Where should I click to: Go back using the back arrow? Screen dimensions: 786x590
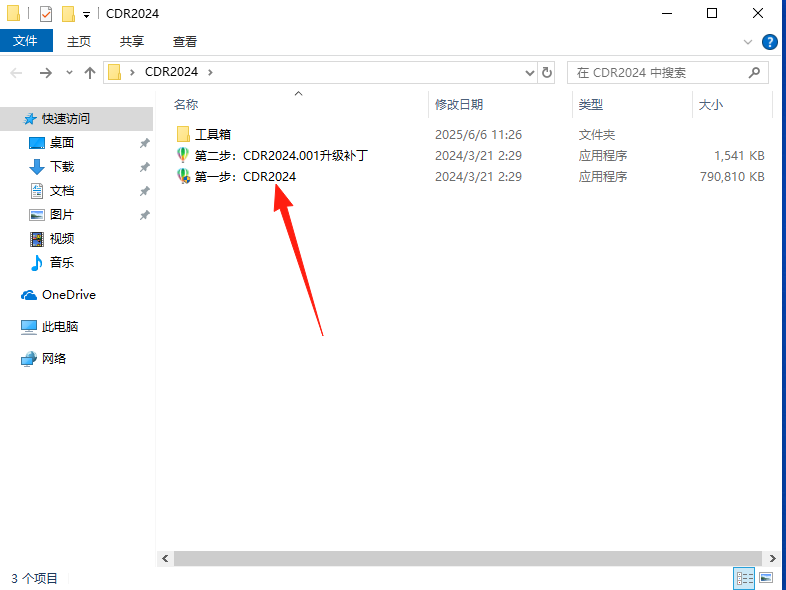(x=16, y=73)
